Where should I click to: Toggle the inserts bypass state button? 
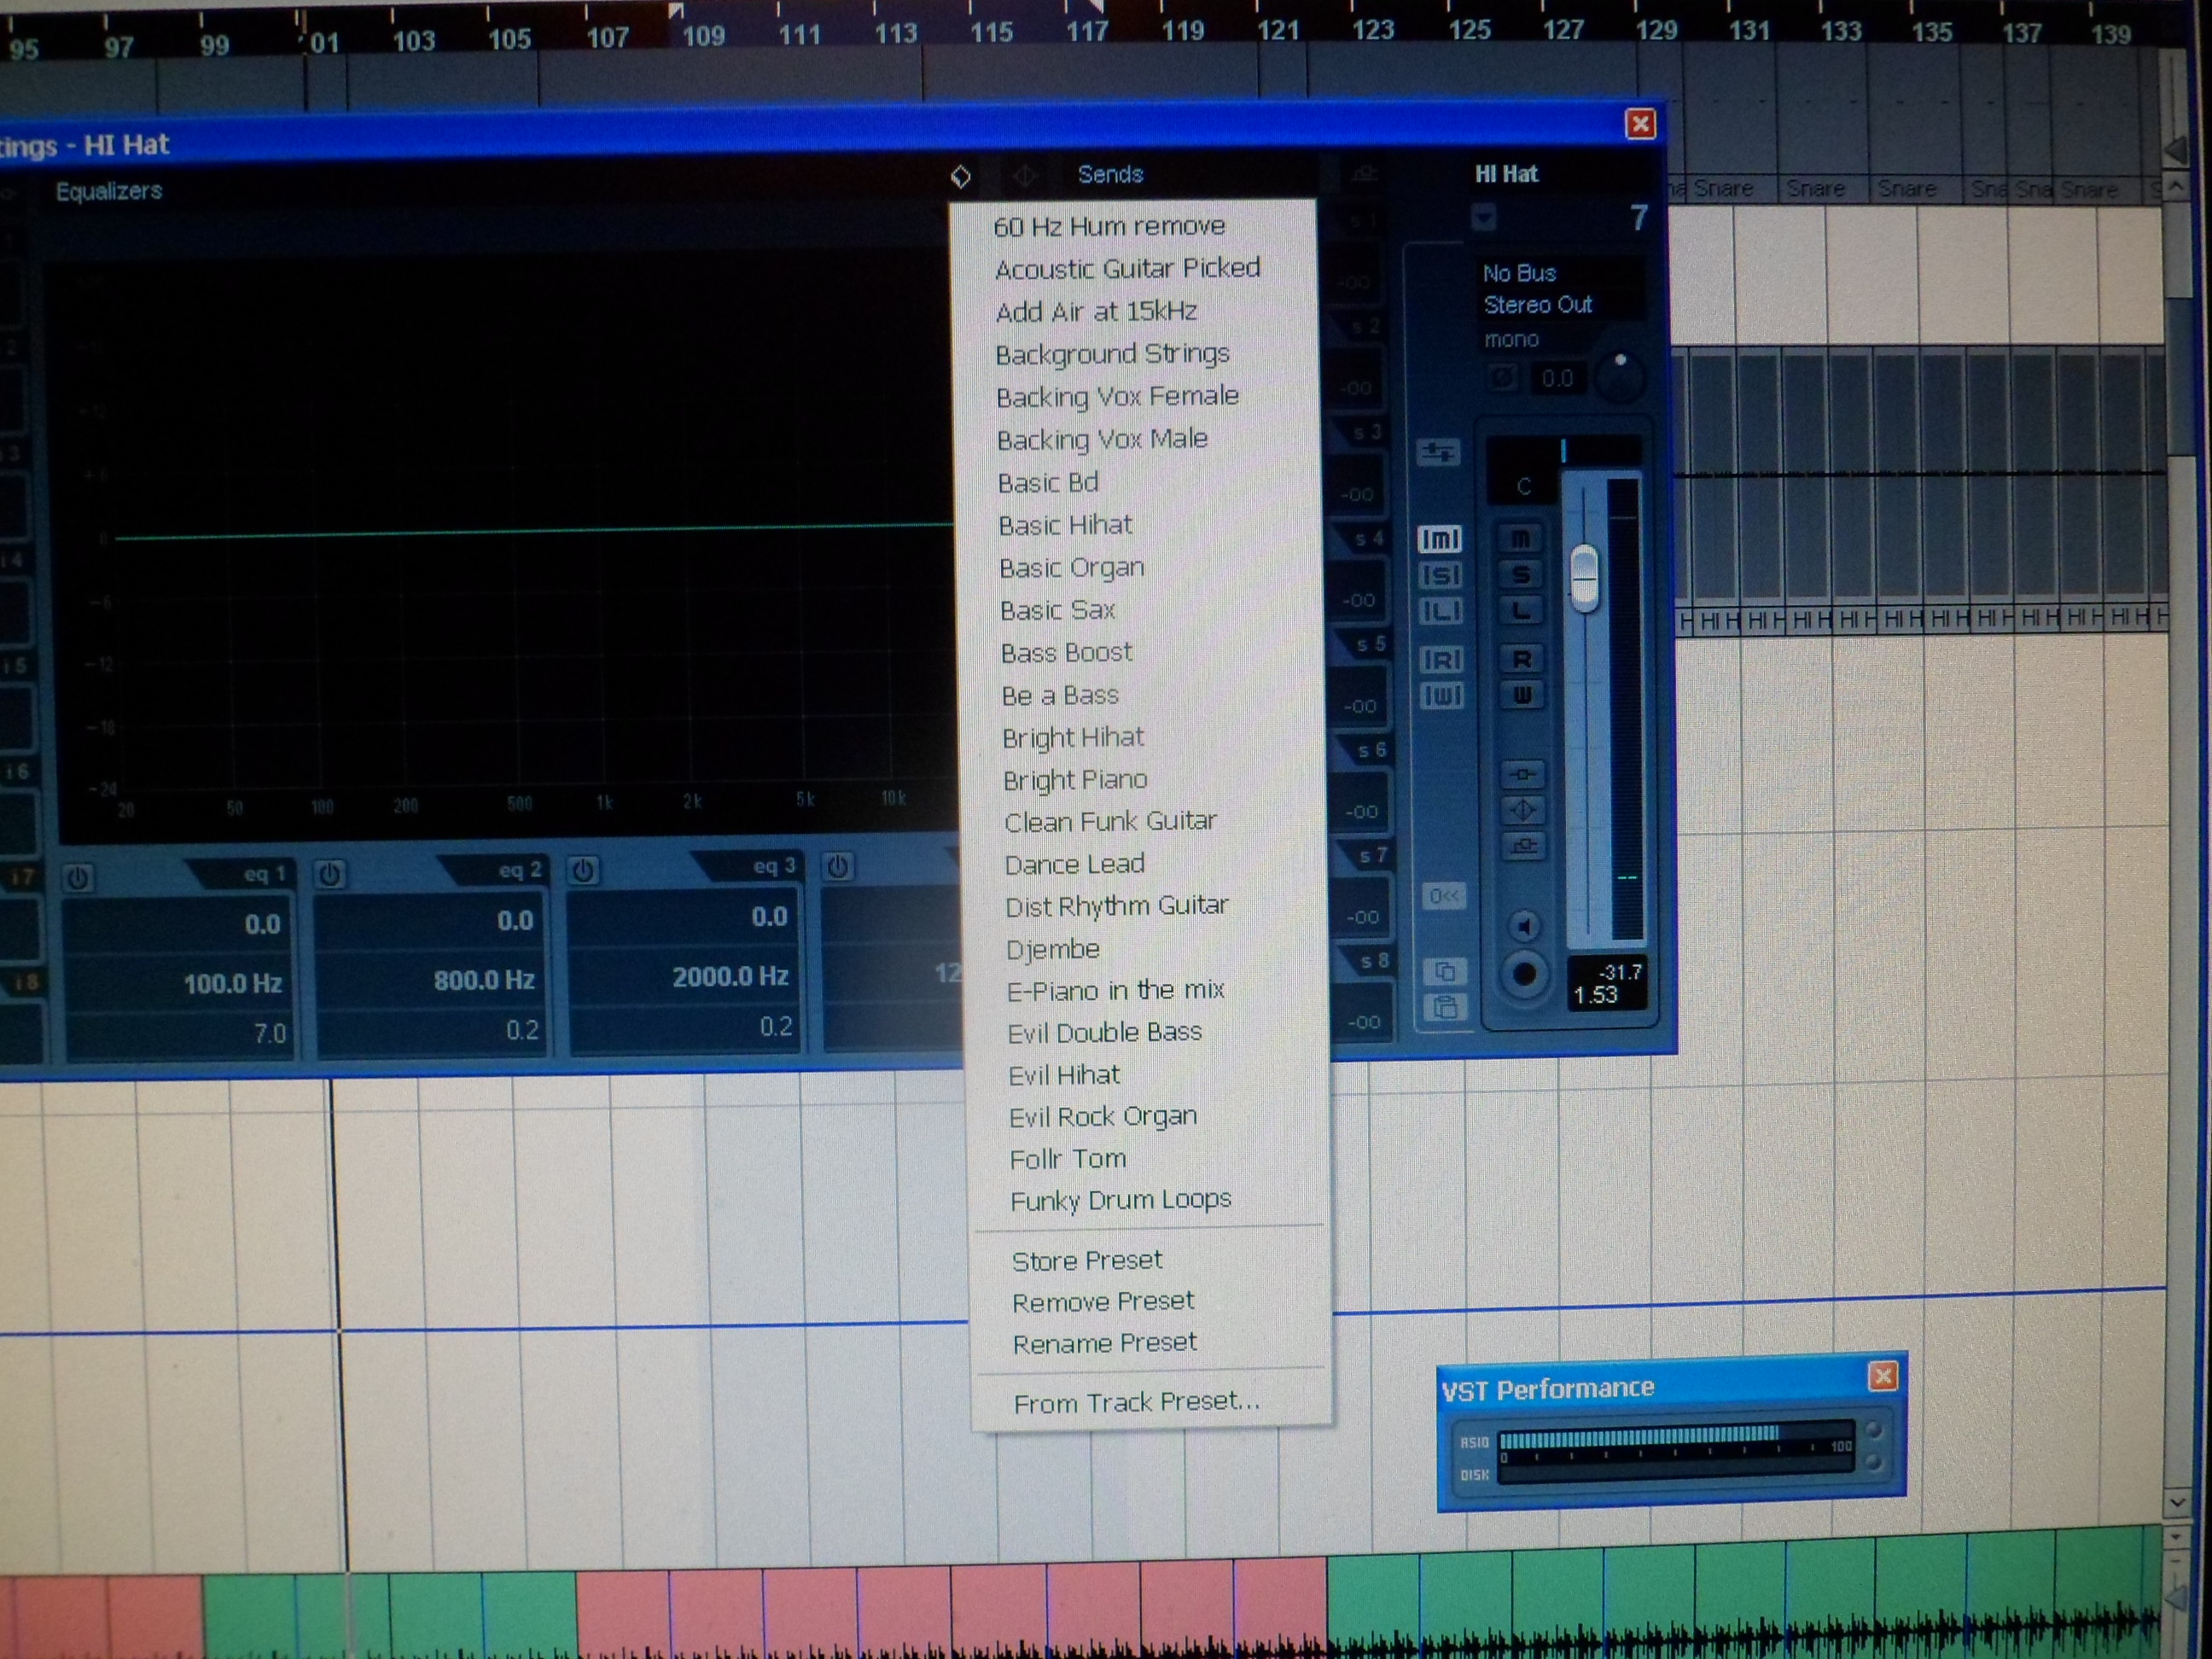coord(1522,774)
